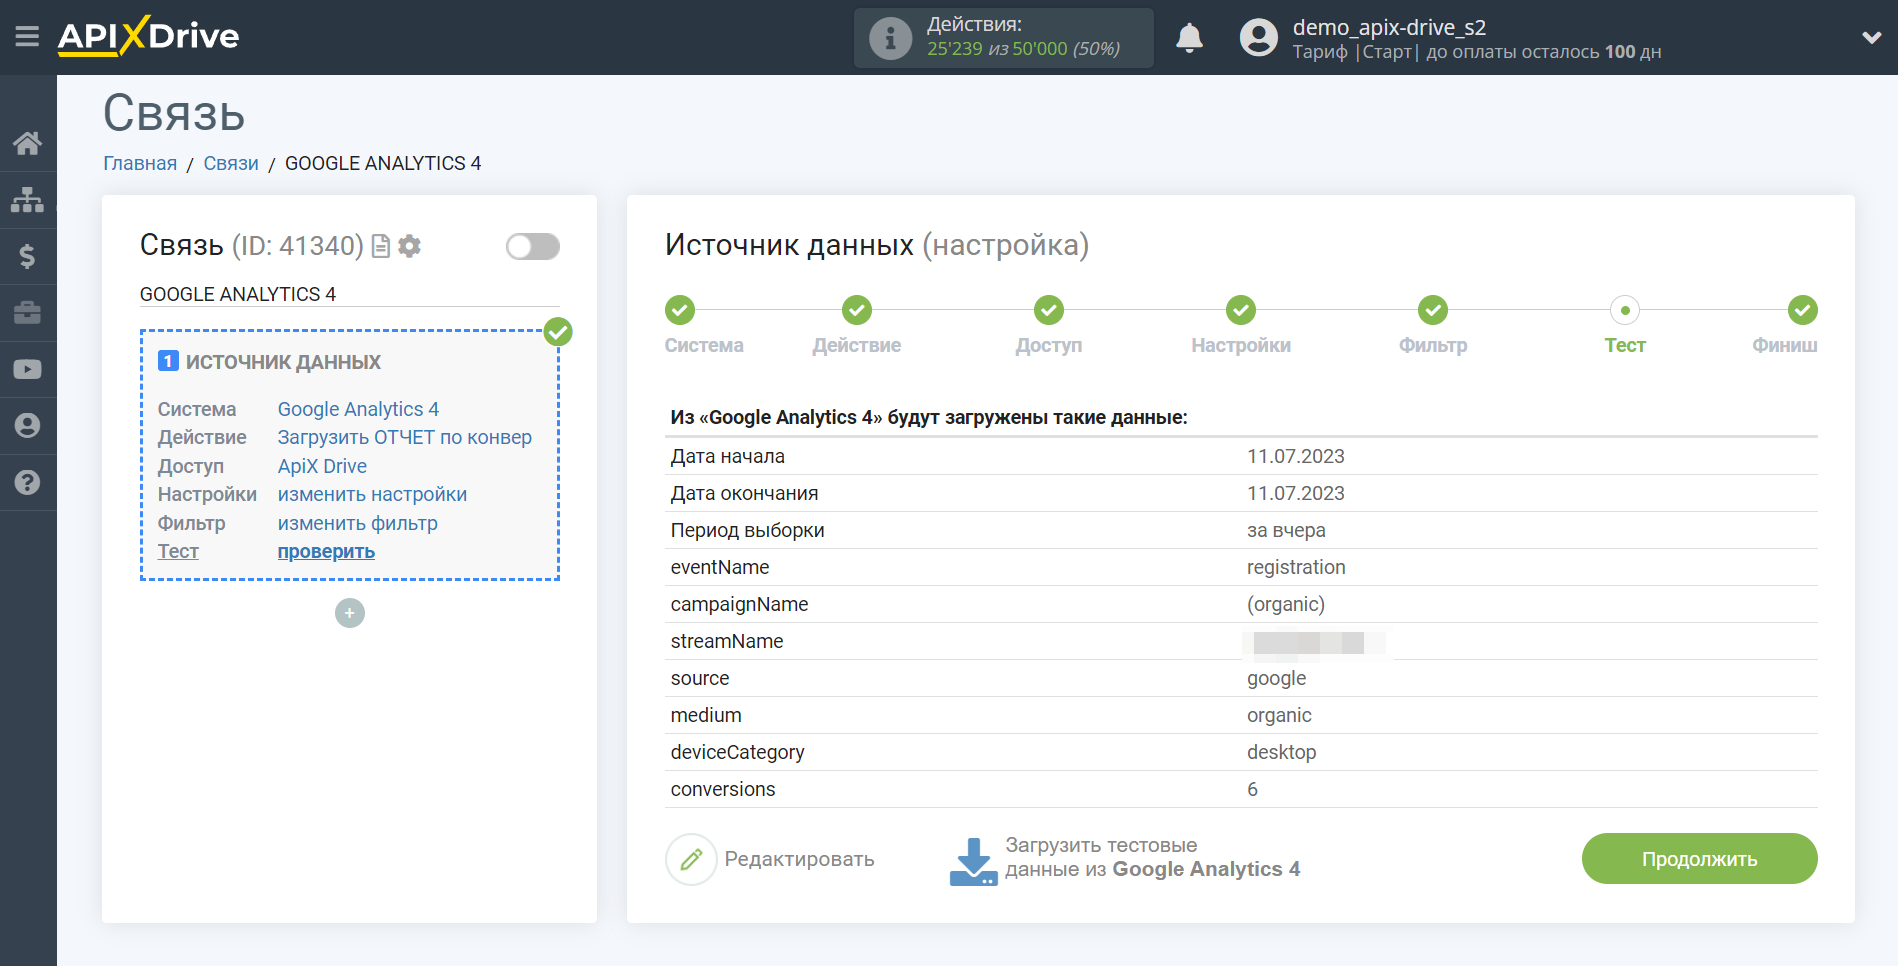Click the Редактировать label

click(x=799, y=859)
